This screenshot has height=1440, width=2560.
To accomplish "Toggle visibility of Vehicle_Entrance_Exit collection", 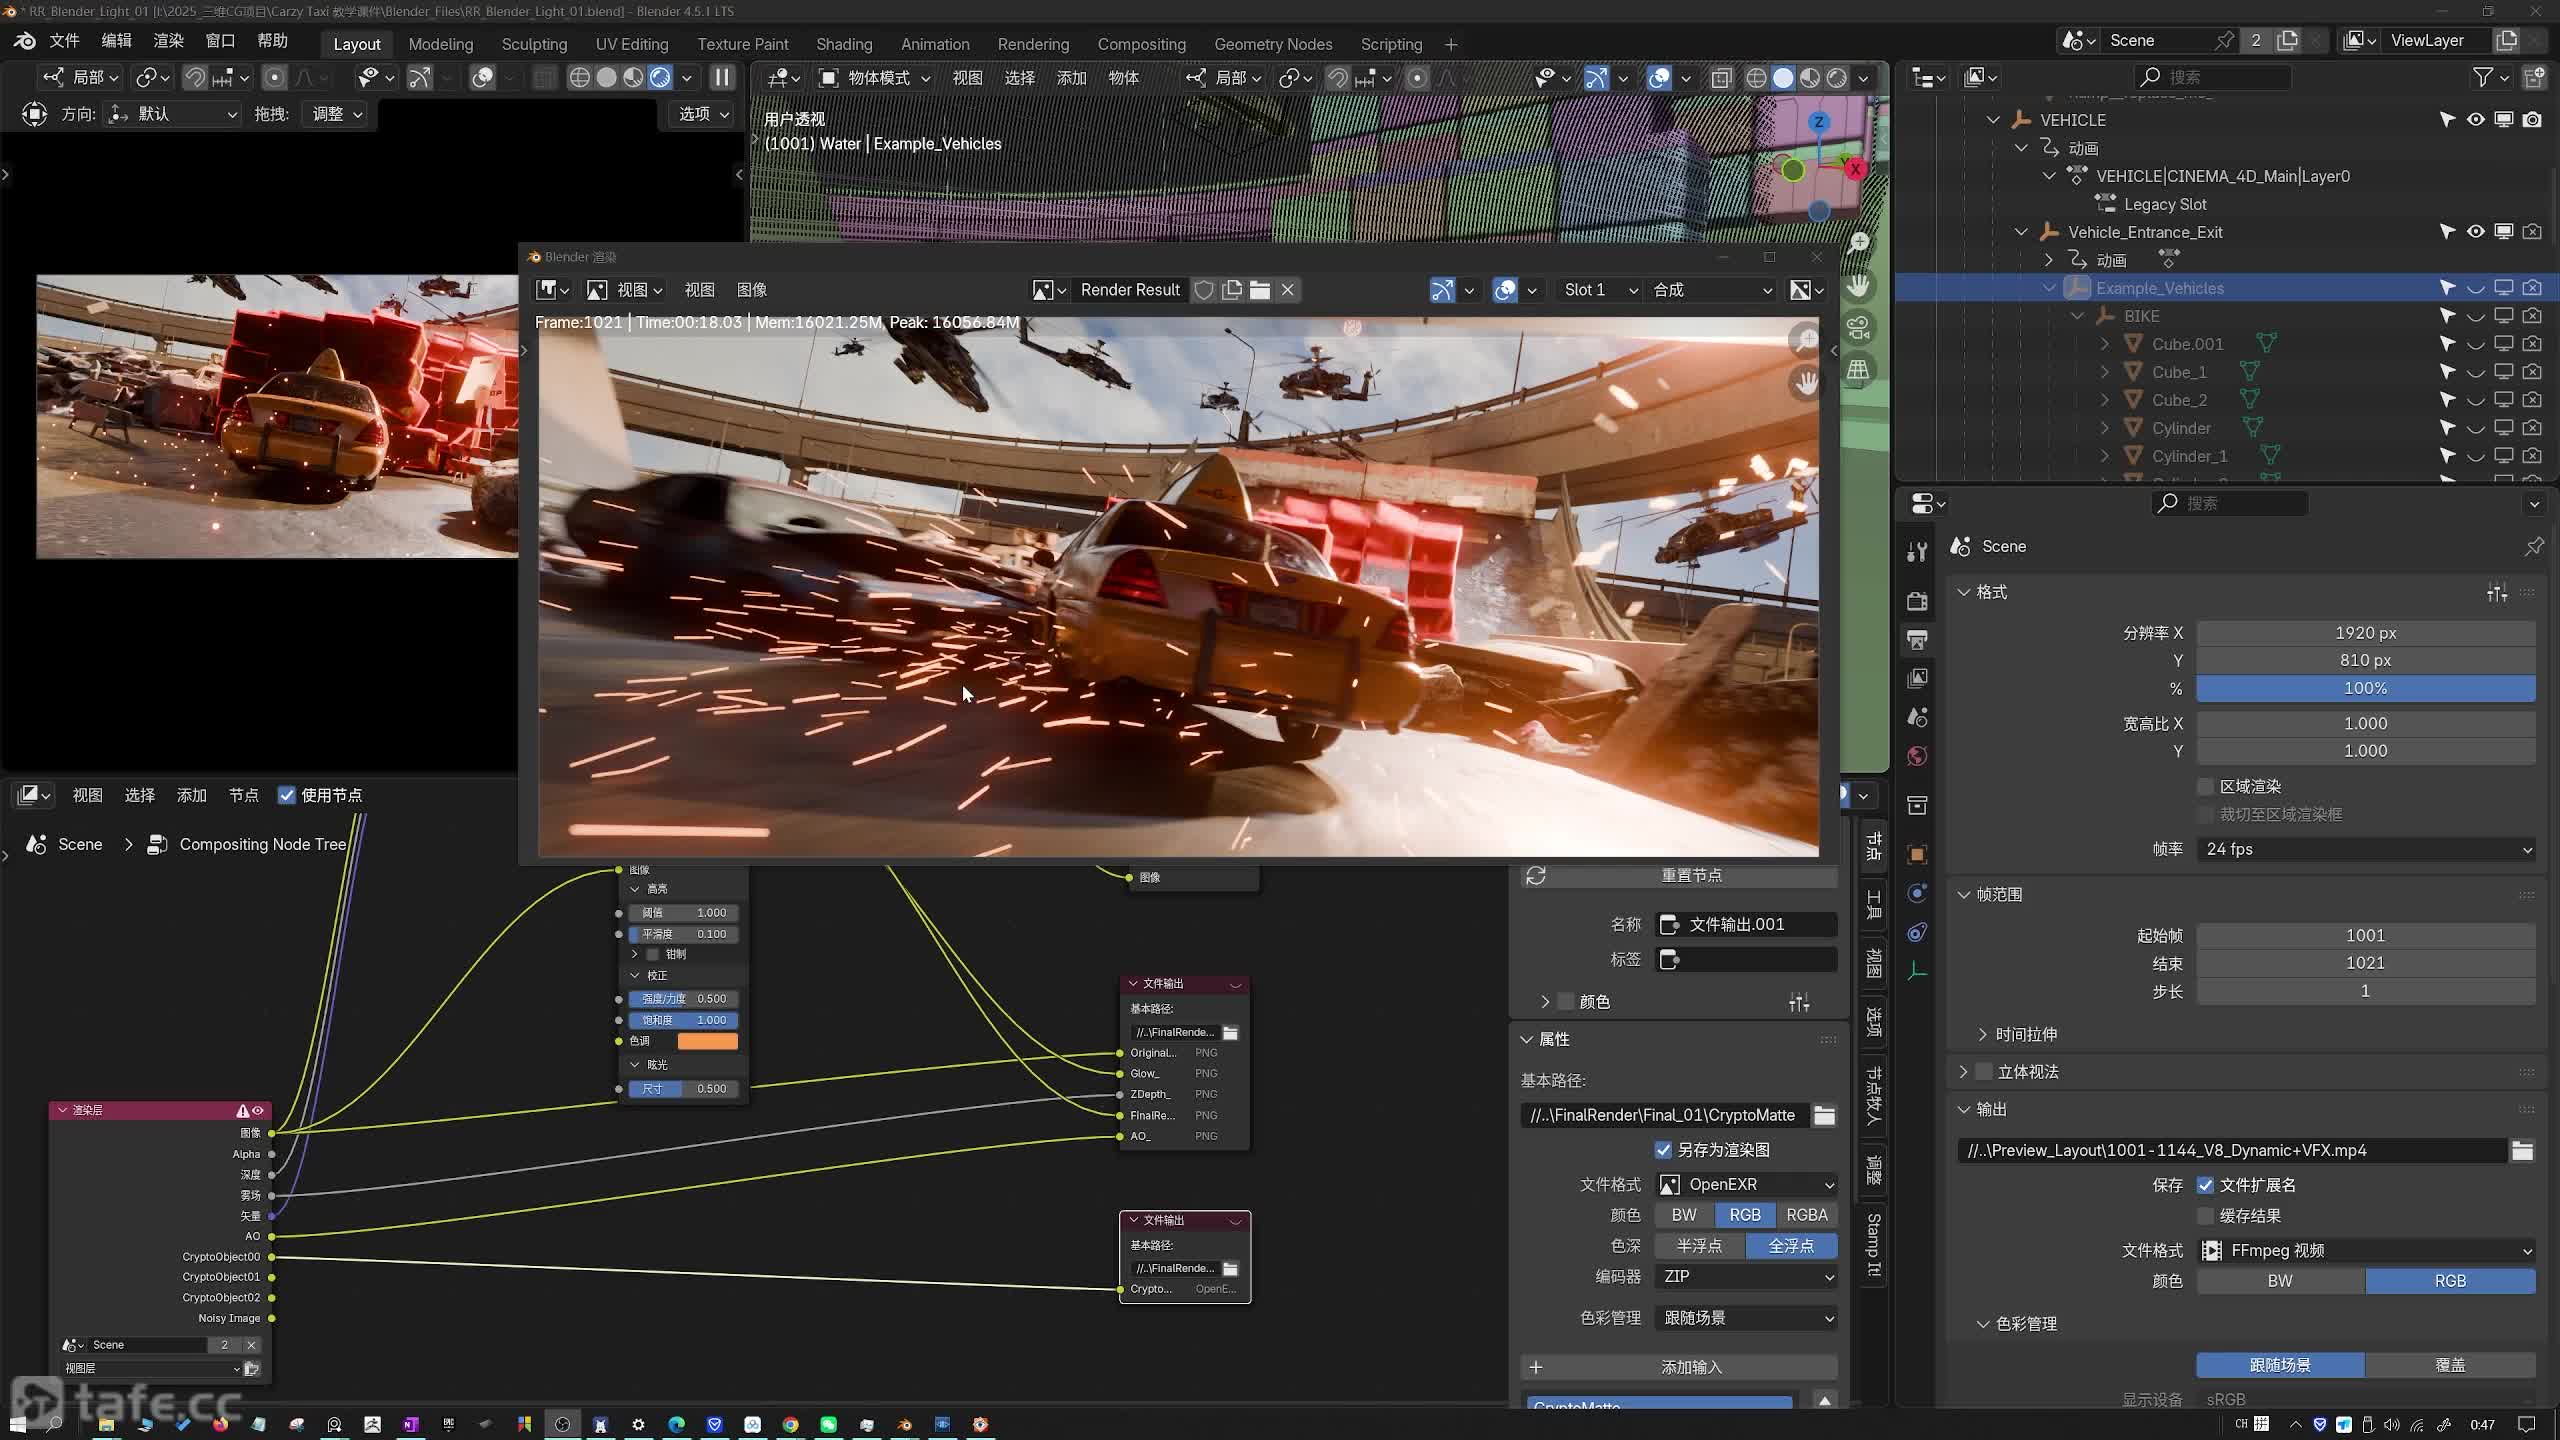I will click(2475, 232).
